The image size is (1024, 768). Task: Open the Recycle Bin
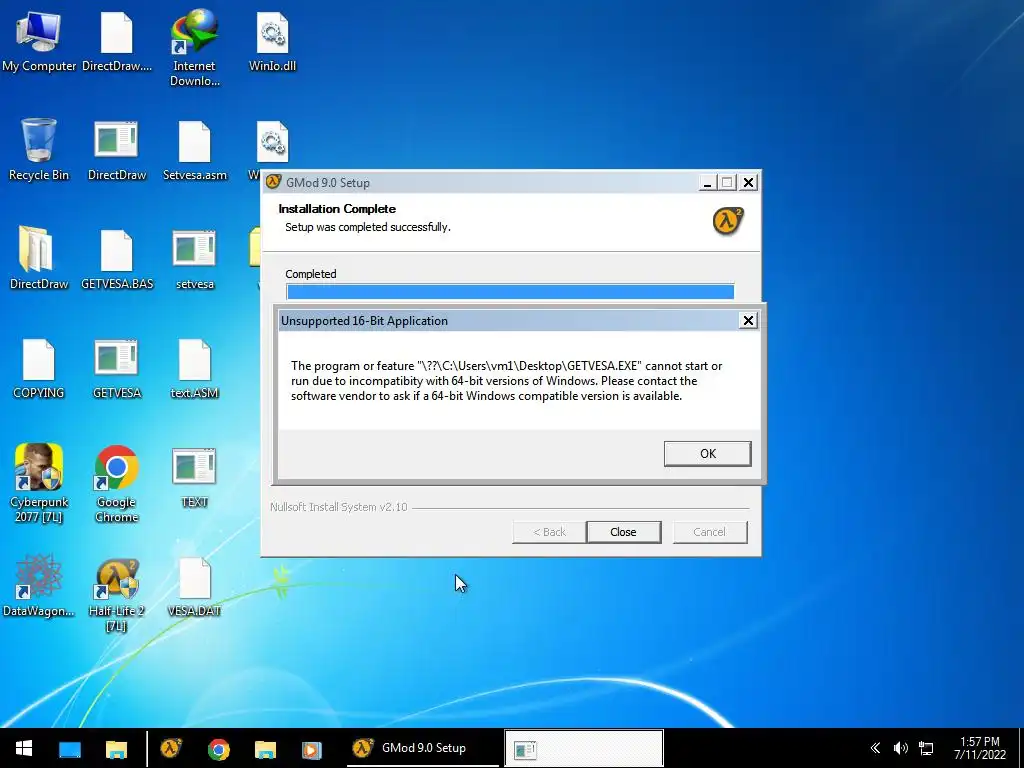pyautogui.click(x=39, y=150)
